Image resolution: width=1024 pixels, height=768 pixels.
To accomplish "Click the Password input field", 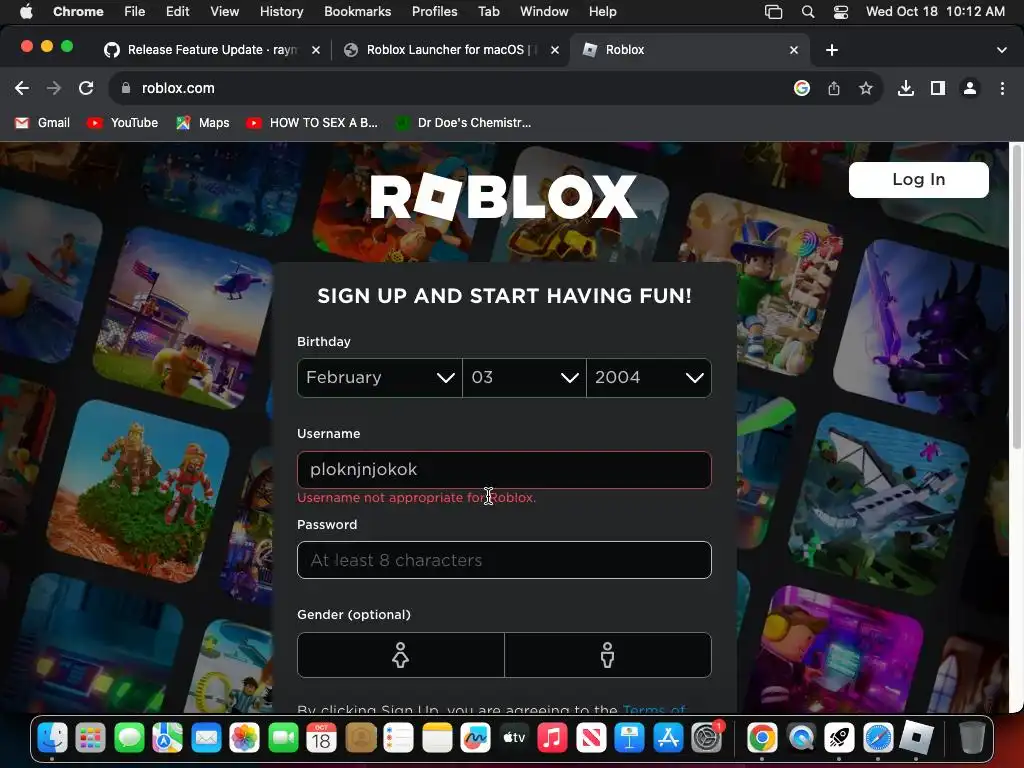I will point(504,560).
